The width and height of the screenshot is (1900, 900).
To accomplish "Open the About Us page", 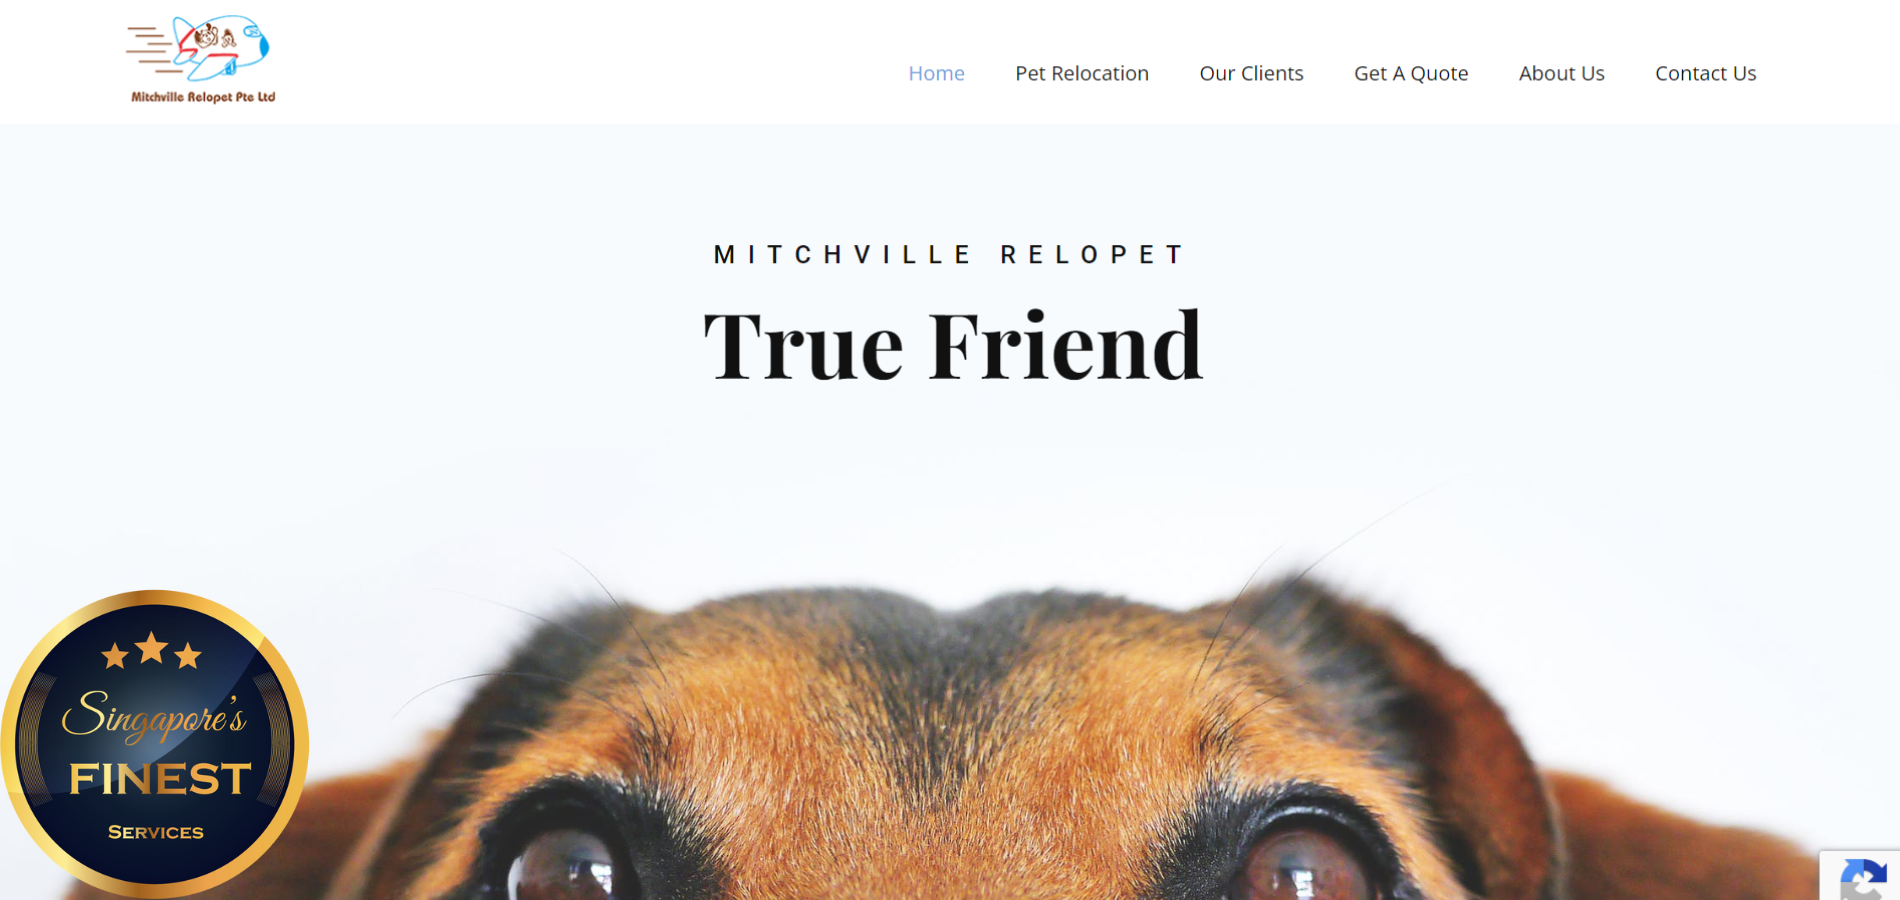I will (1561, 73).
